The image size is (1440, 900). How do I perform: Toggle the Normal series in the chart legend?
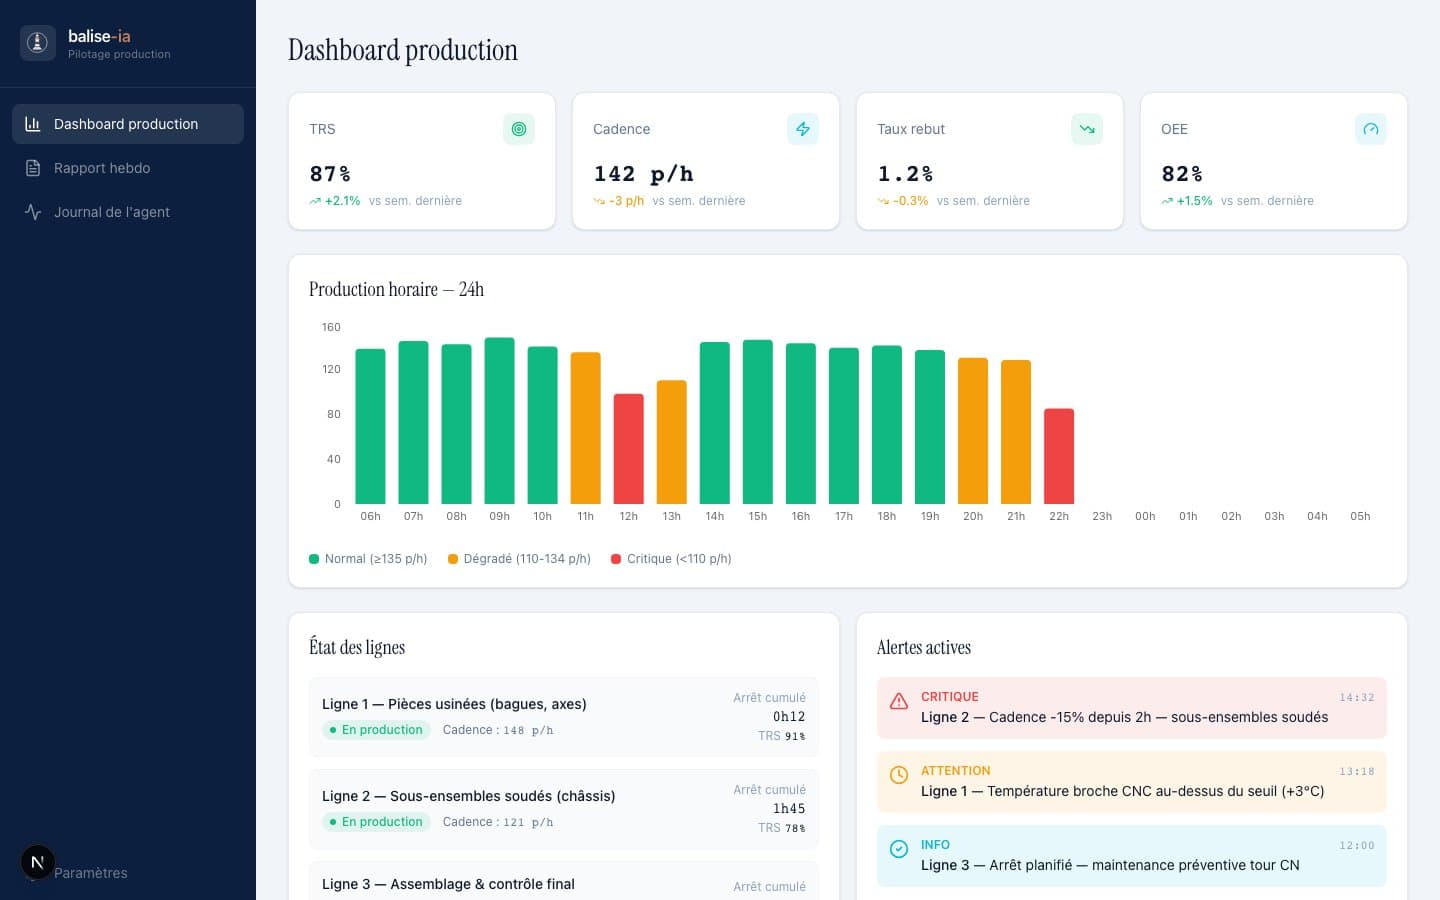pos(367,559)
